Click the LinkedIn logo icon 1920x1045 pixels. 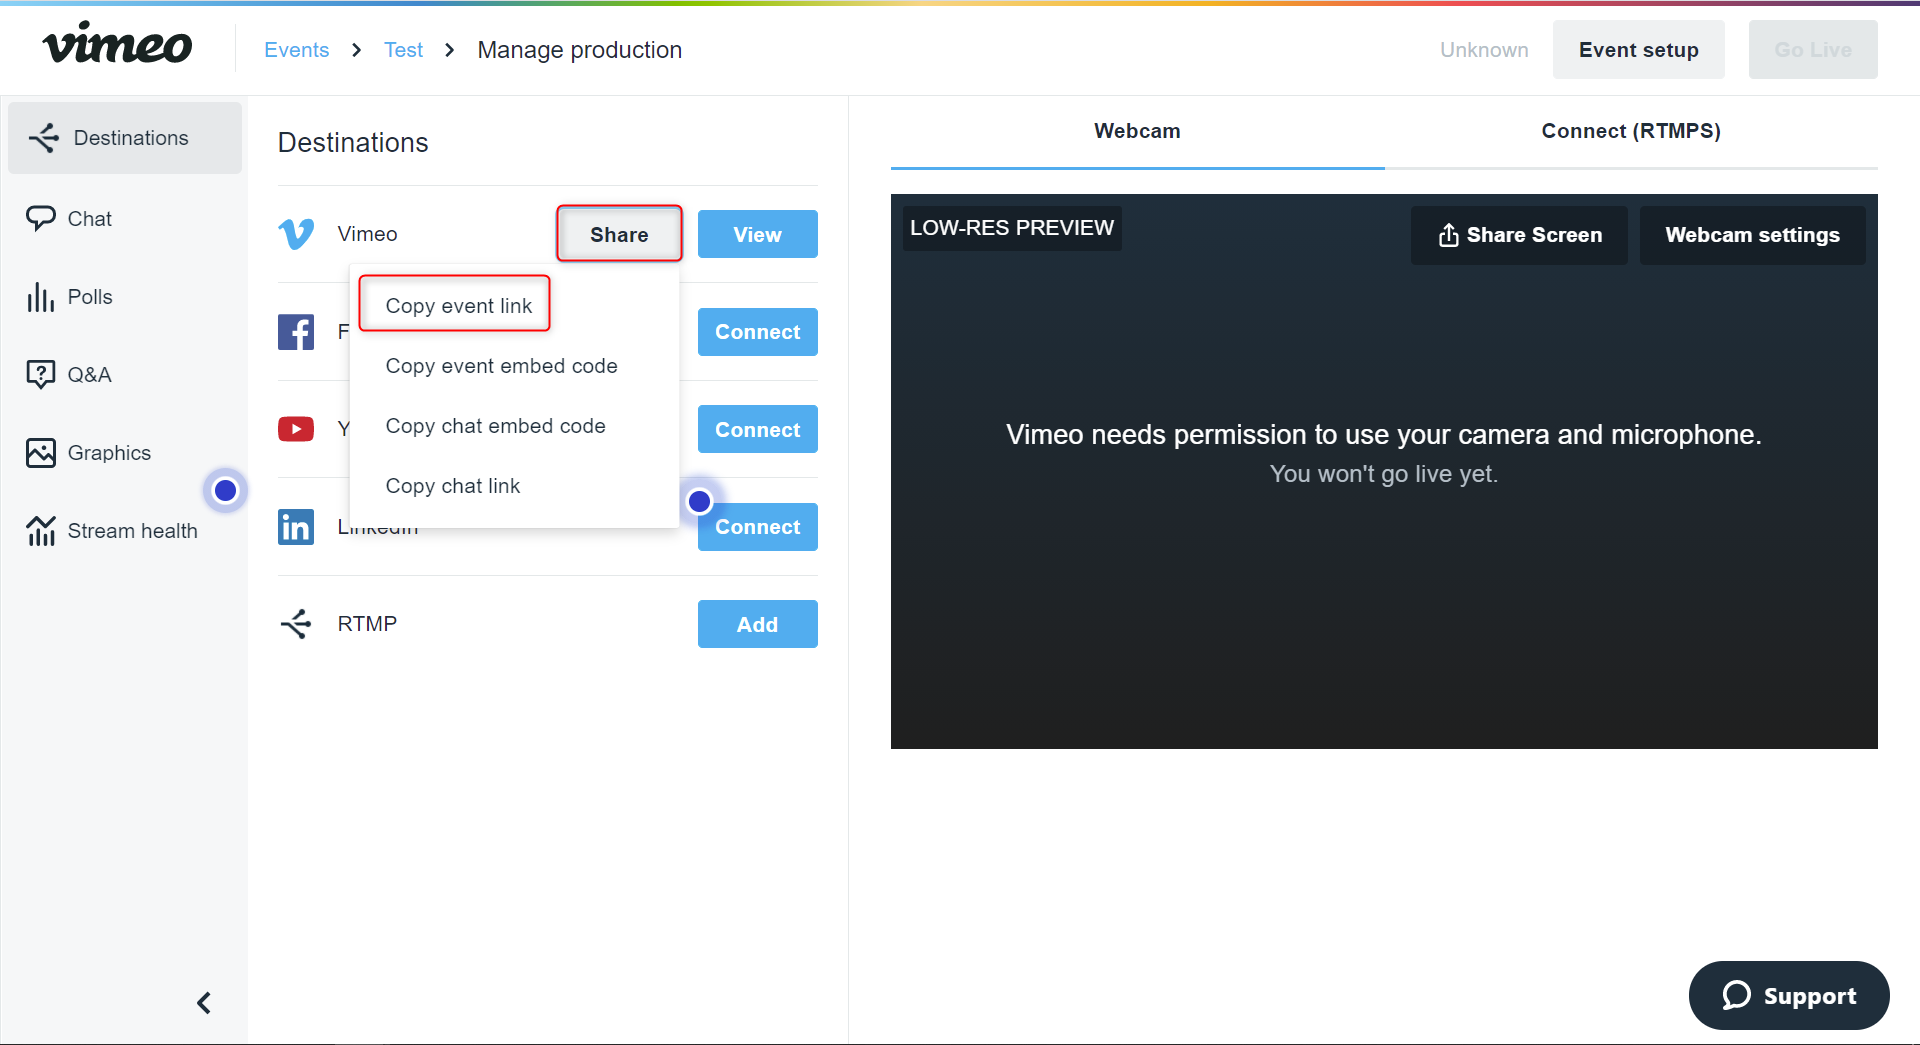[x=296, y=527]
